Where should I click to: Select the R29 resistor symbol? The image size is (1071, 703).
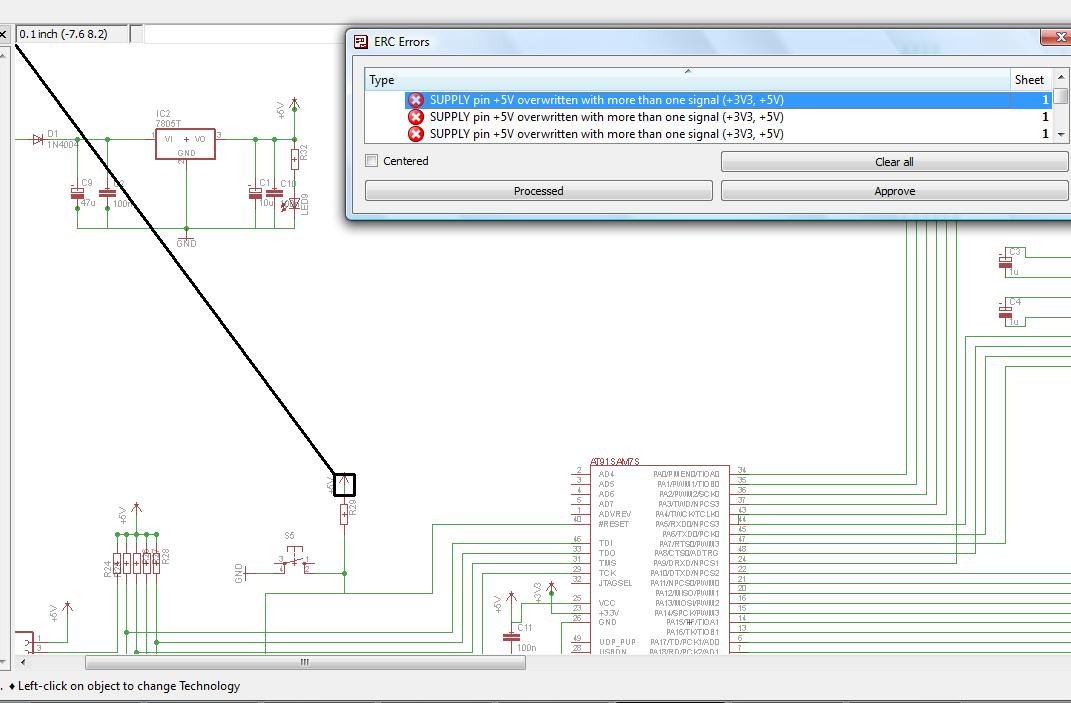344,512
